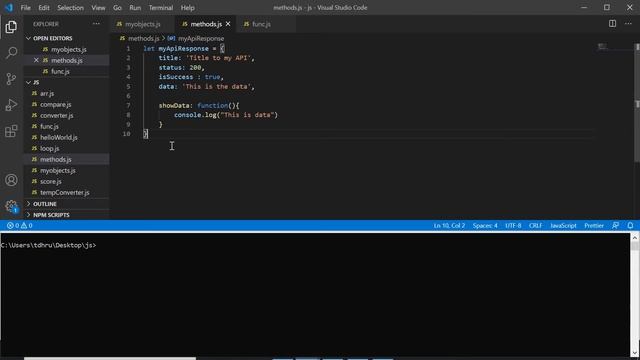Image resolution: width=640 pixels, height=360 pixels.
Task: Click myApiResponse in the breadcrumb
Action: [201, 38]
